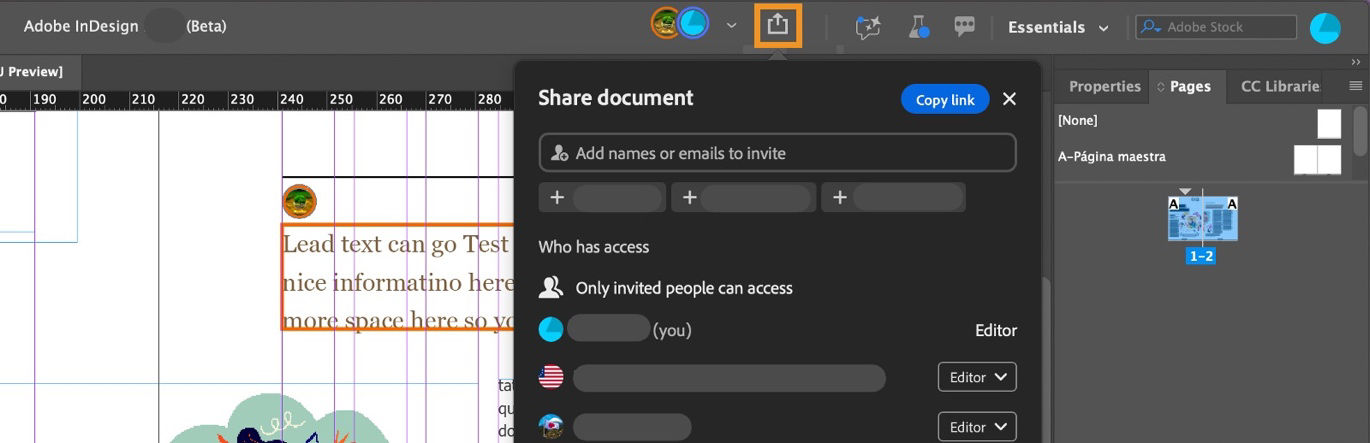
Task: Open the comments speech bubble icon
Action: click(964, 27)
